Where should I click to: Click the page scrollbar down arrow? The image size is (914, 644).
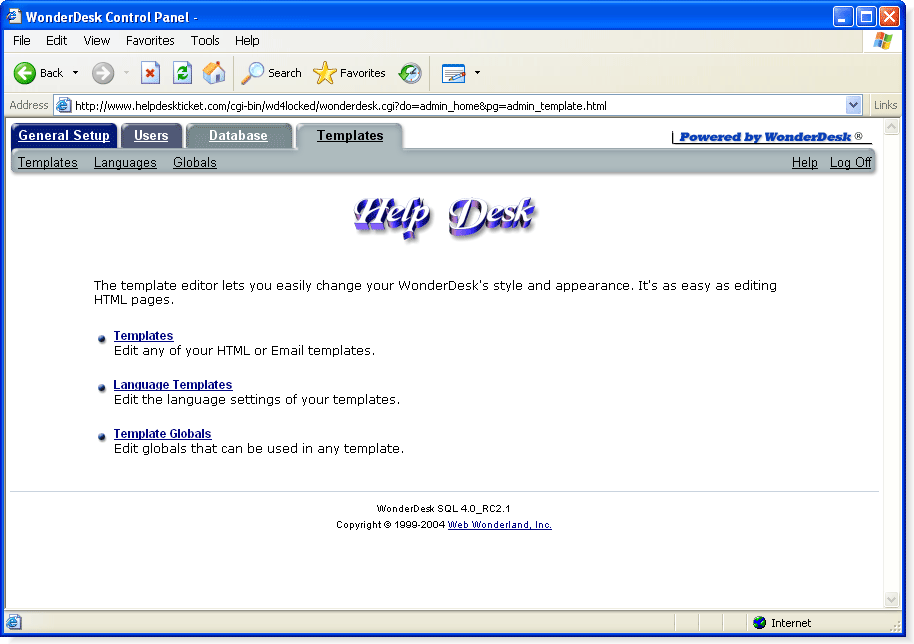click(x=891, y=599)
